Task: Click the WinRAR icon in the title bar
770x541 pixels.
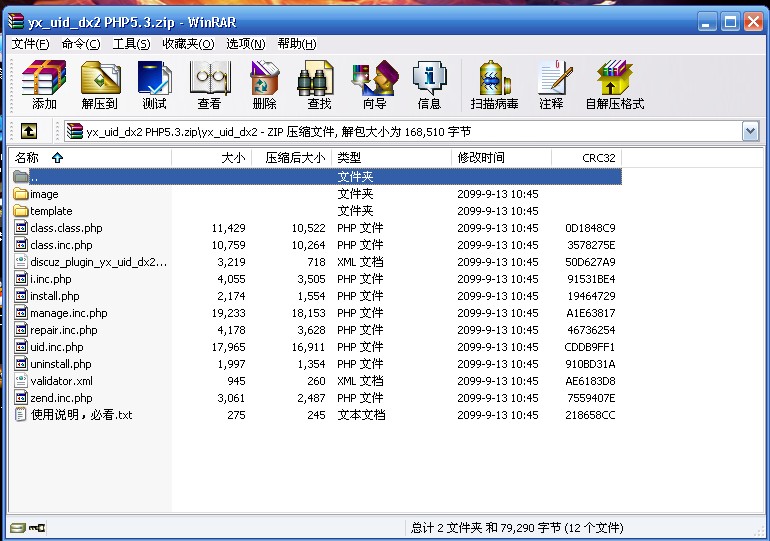Action: pos(16,22)
